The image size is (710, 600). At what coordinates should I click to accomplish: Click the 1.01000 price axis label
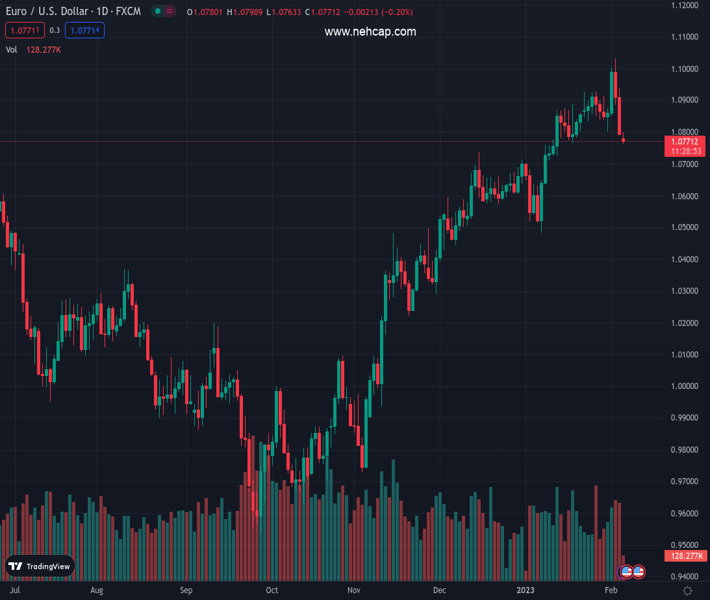(685, 354)
